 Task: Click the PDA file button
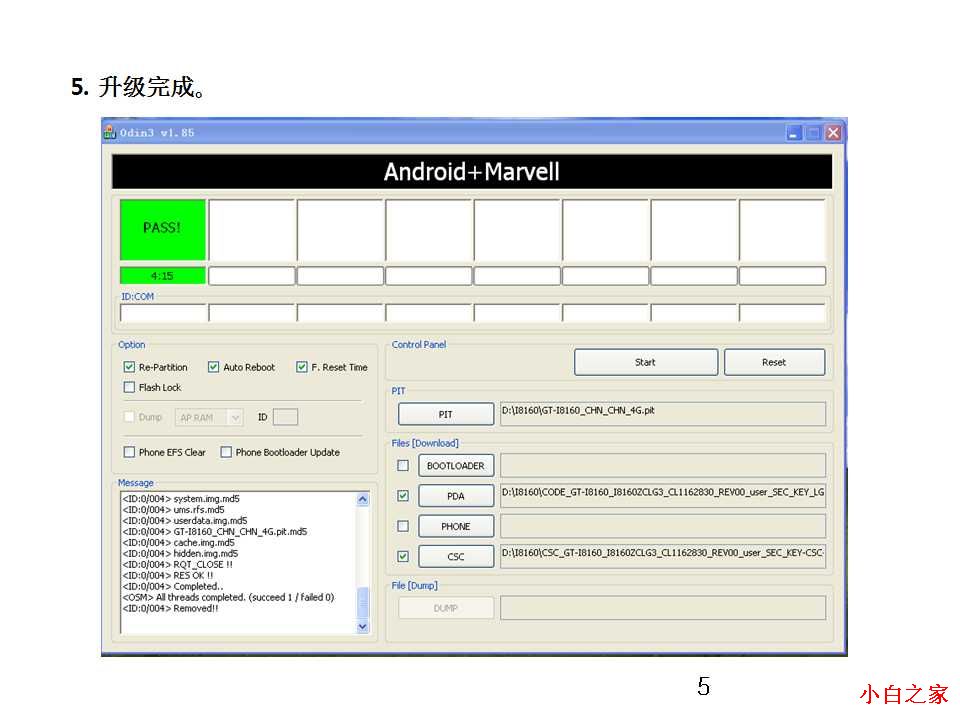tap(456, 495)
